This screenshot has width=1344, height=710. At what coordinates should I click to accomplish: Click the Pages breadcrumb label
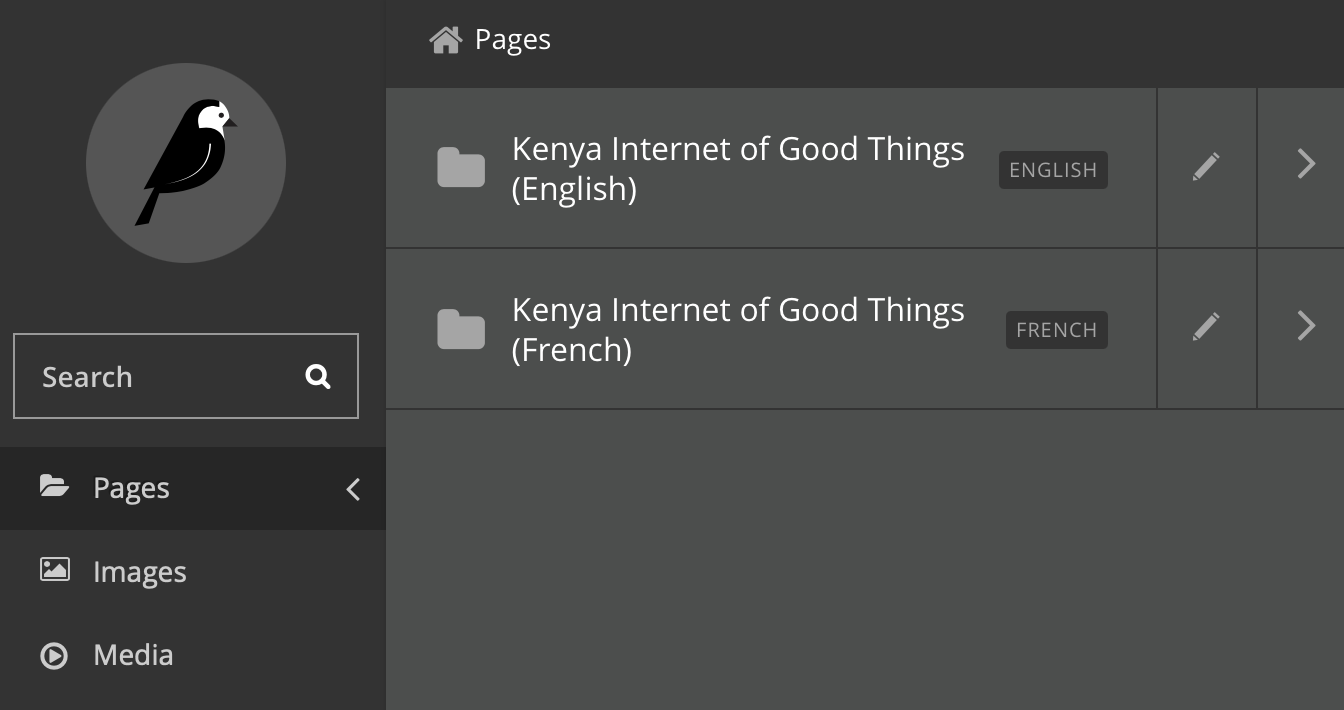point(513,39)
